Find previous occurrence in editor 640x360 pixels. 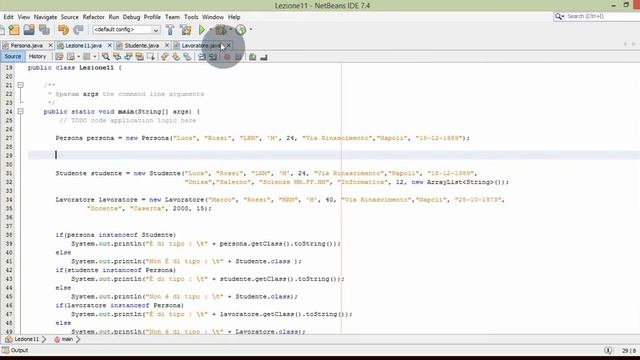click(117, 57)
